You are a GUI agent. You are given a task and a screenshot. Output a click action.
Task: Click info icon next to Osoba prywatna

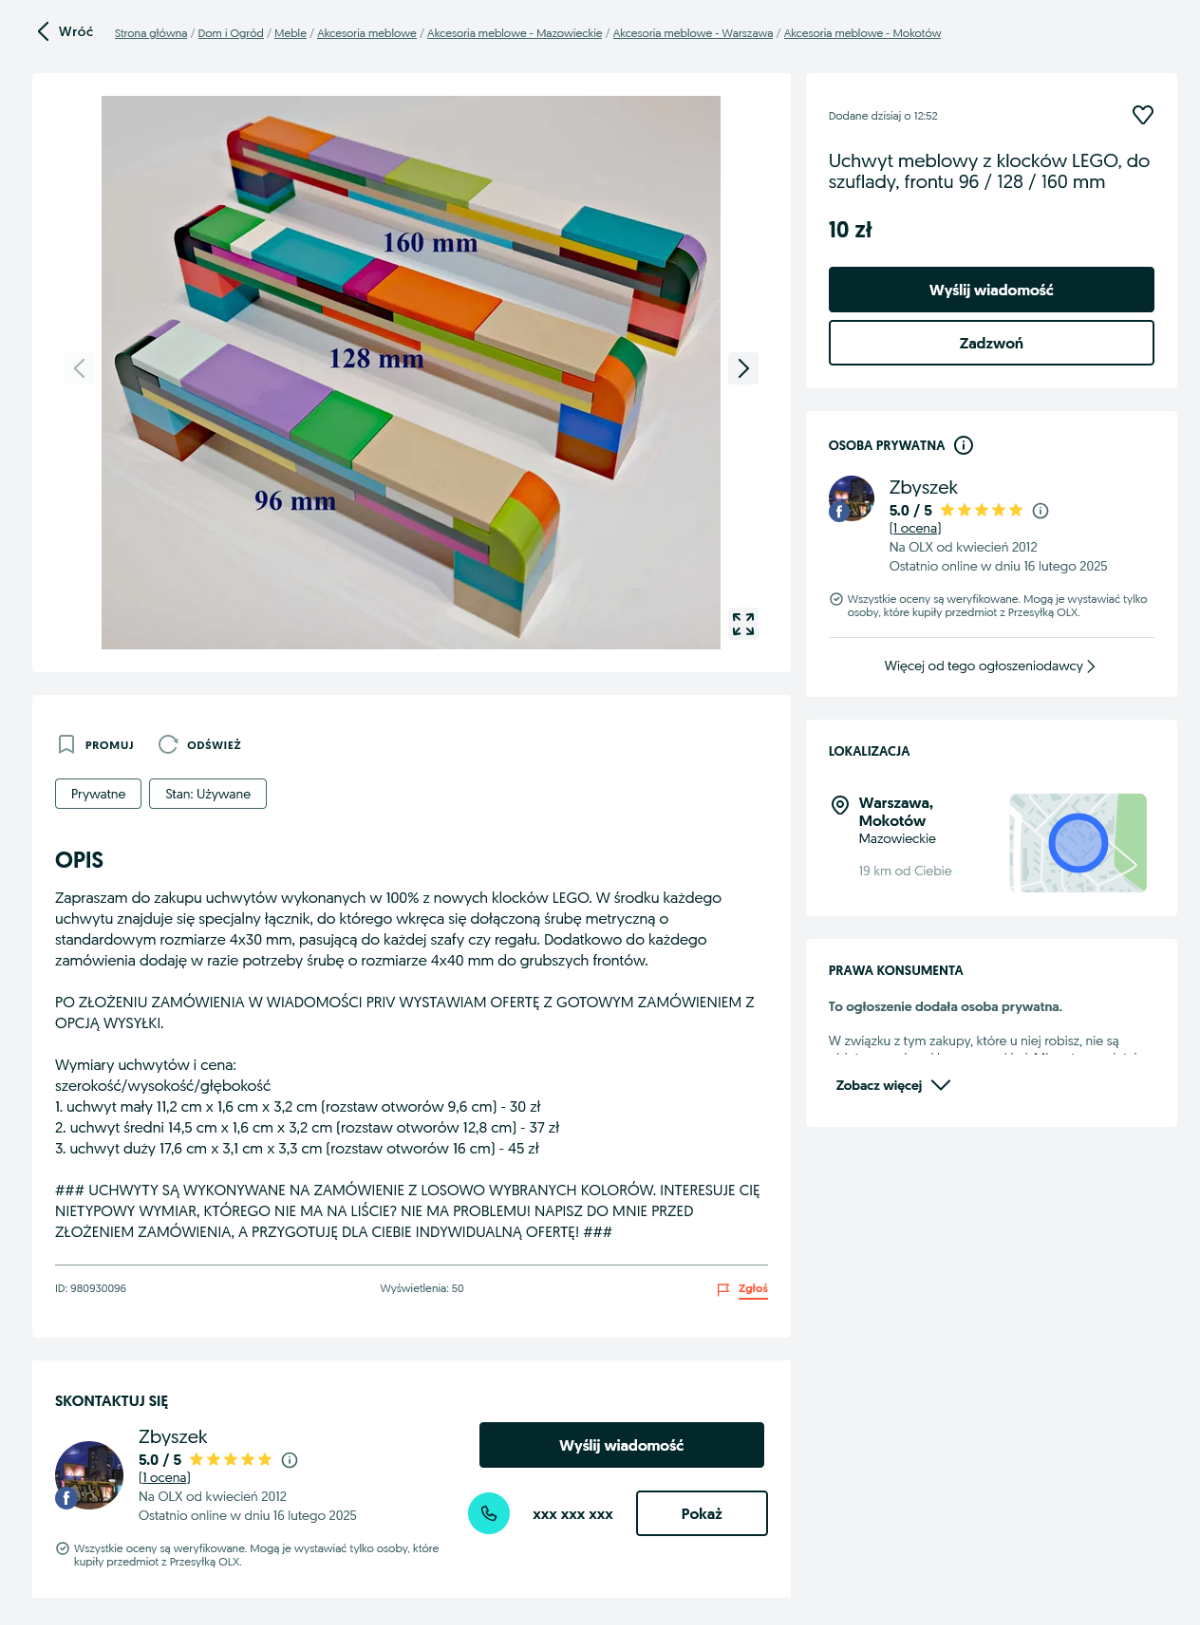(963, 445)
